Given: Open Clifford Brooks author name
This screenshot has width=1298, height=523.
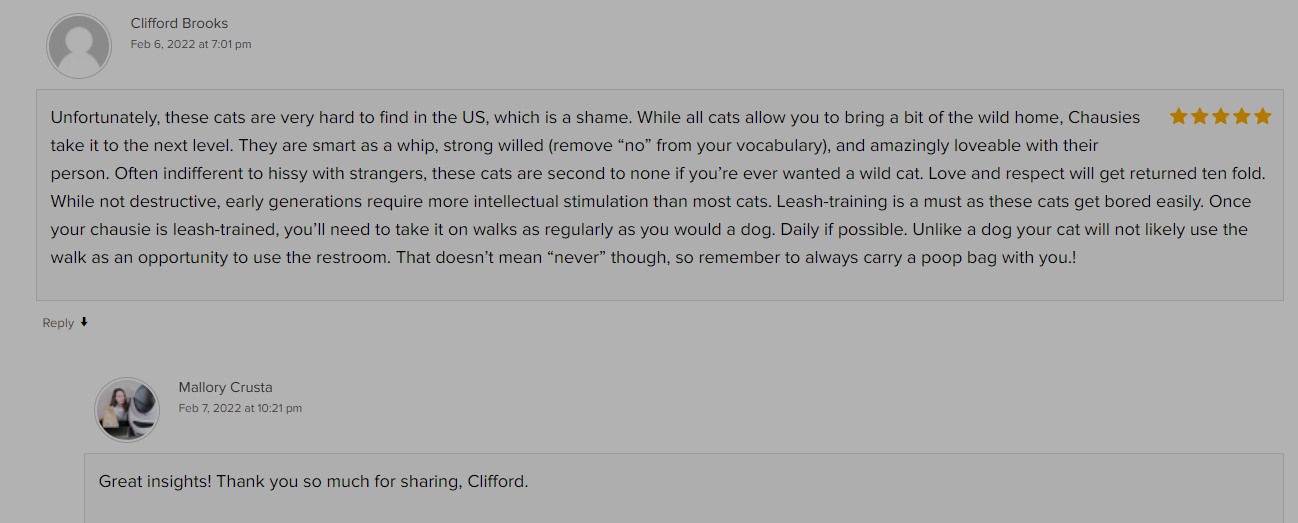Looking at the screenshot, I should click(179, 23).
